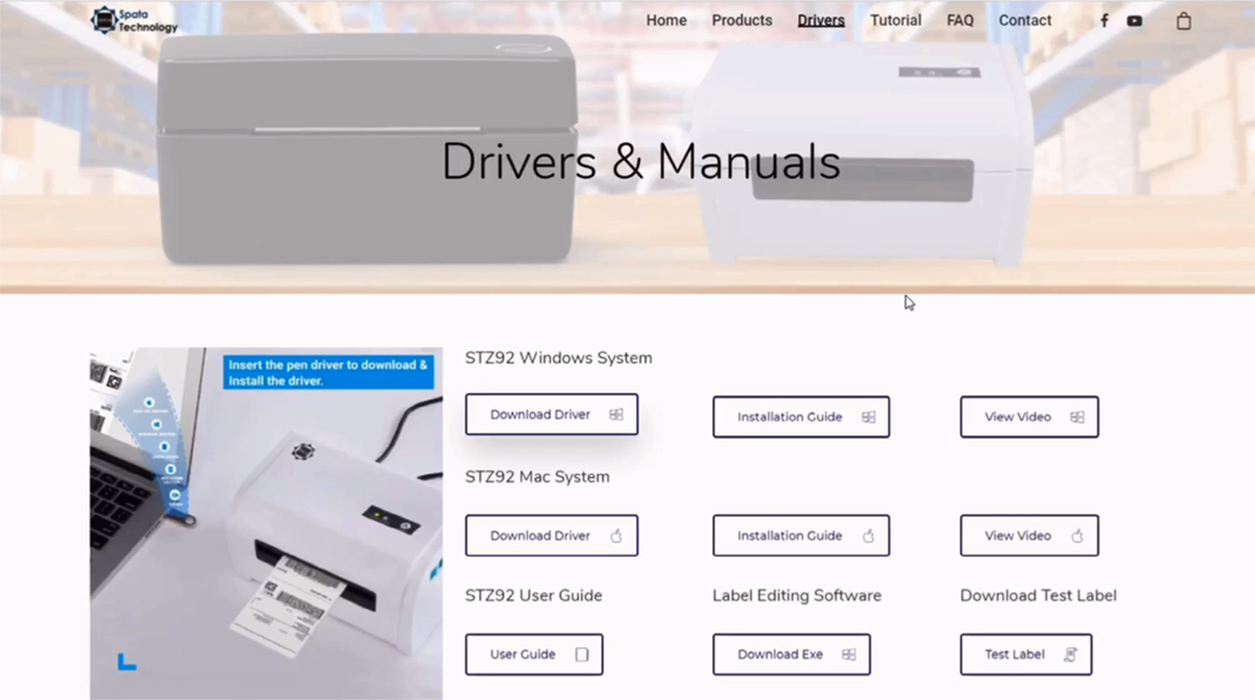The width and height of the screenshot is (1255, 700).
Task: Open the shopping bag cart
Action: [x=1183, y=21]
